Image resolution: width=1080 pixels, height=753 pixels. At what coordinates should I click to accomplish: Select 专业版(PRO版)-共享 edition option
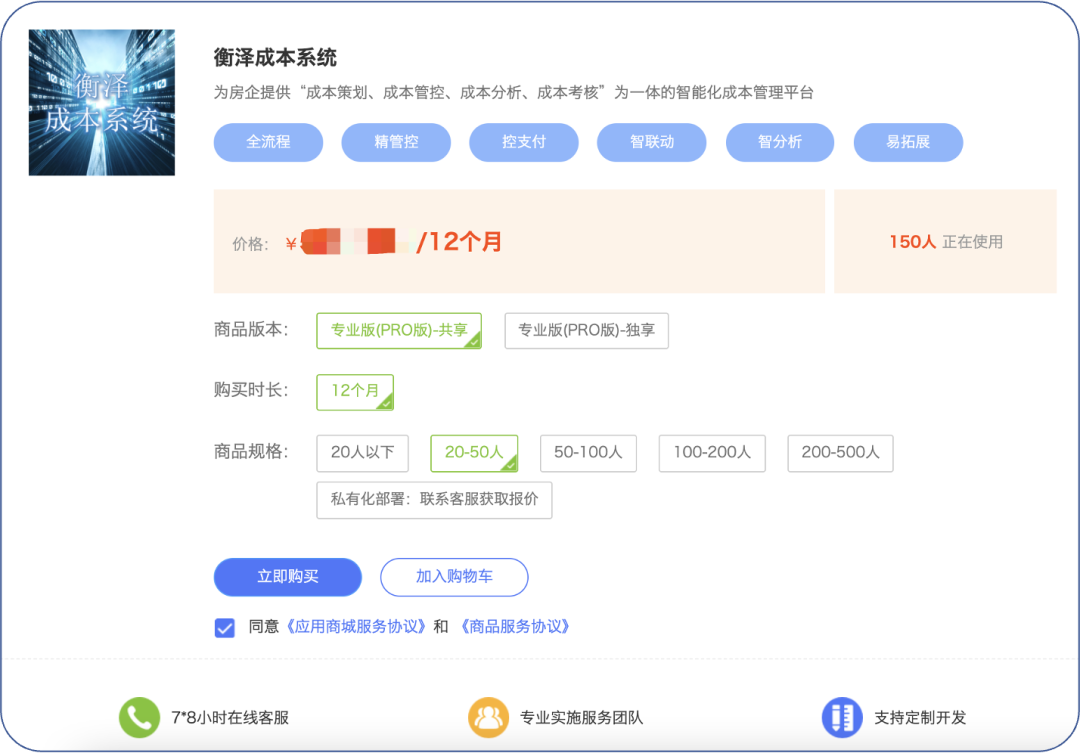(399, 331)
